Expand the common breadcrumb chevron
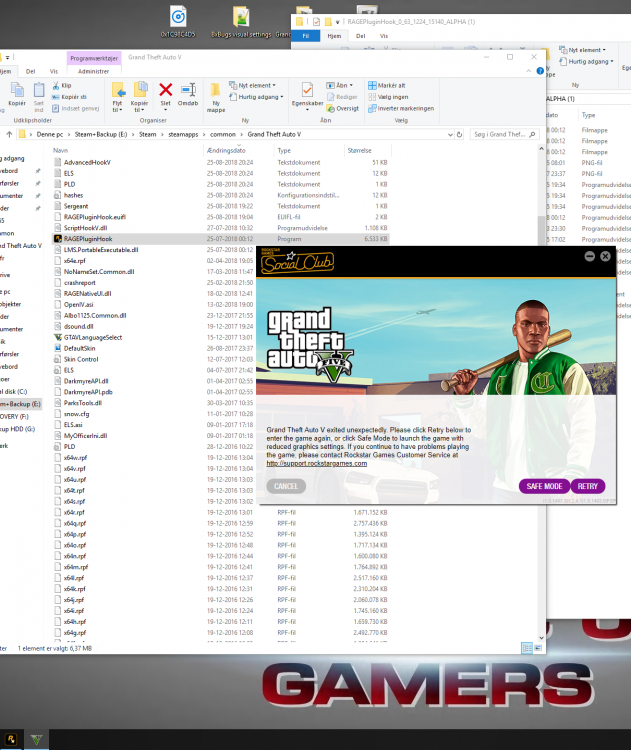 (x=241, y=134)
